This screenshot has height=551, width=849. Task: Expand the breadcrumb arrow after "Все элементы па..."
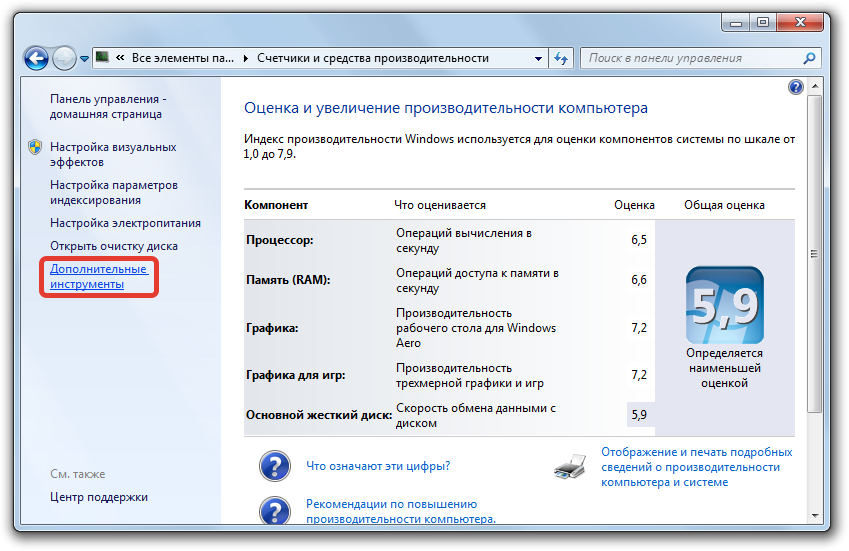[246, 58]
